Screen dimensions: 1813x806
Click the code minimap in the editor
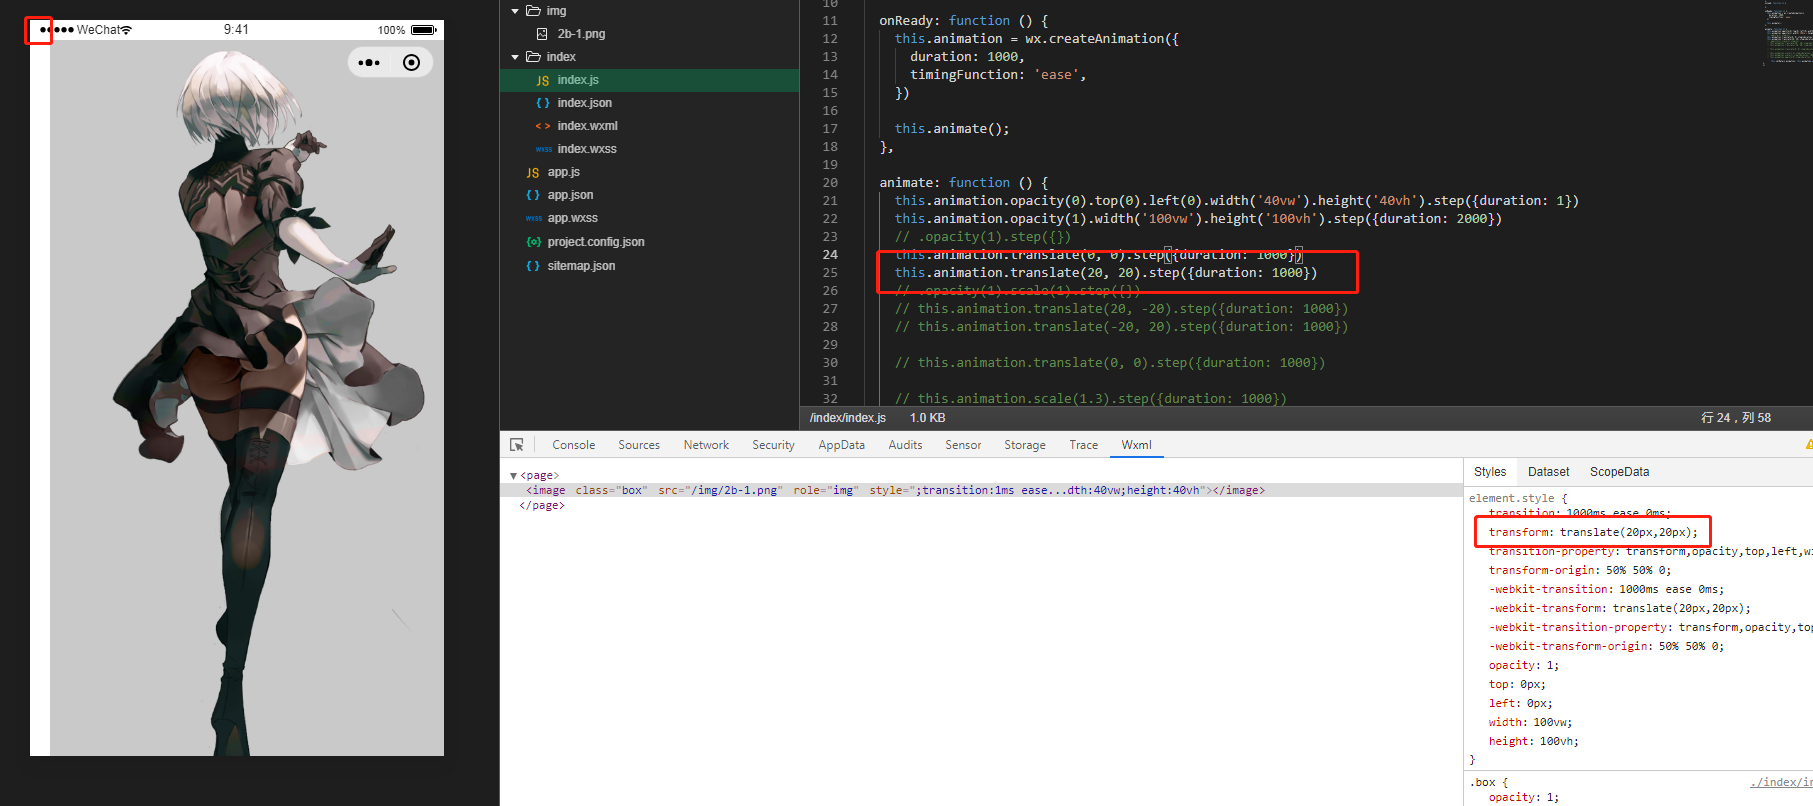[x=1787, y=35]
